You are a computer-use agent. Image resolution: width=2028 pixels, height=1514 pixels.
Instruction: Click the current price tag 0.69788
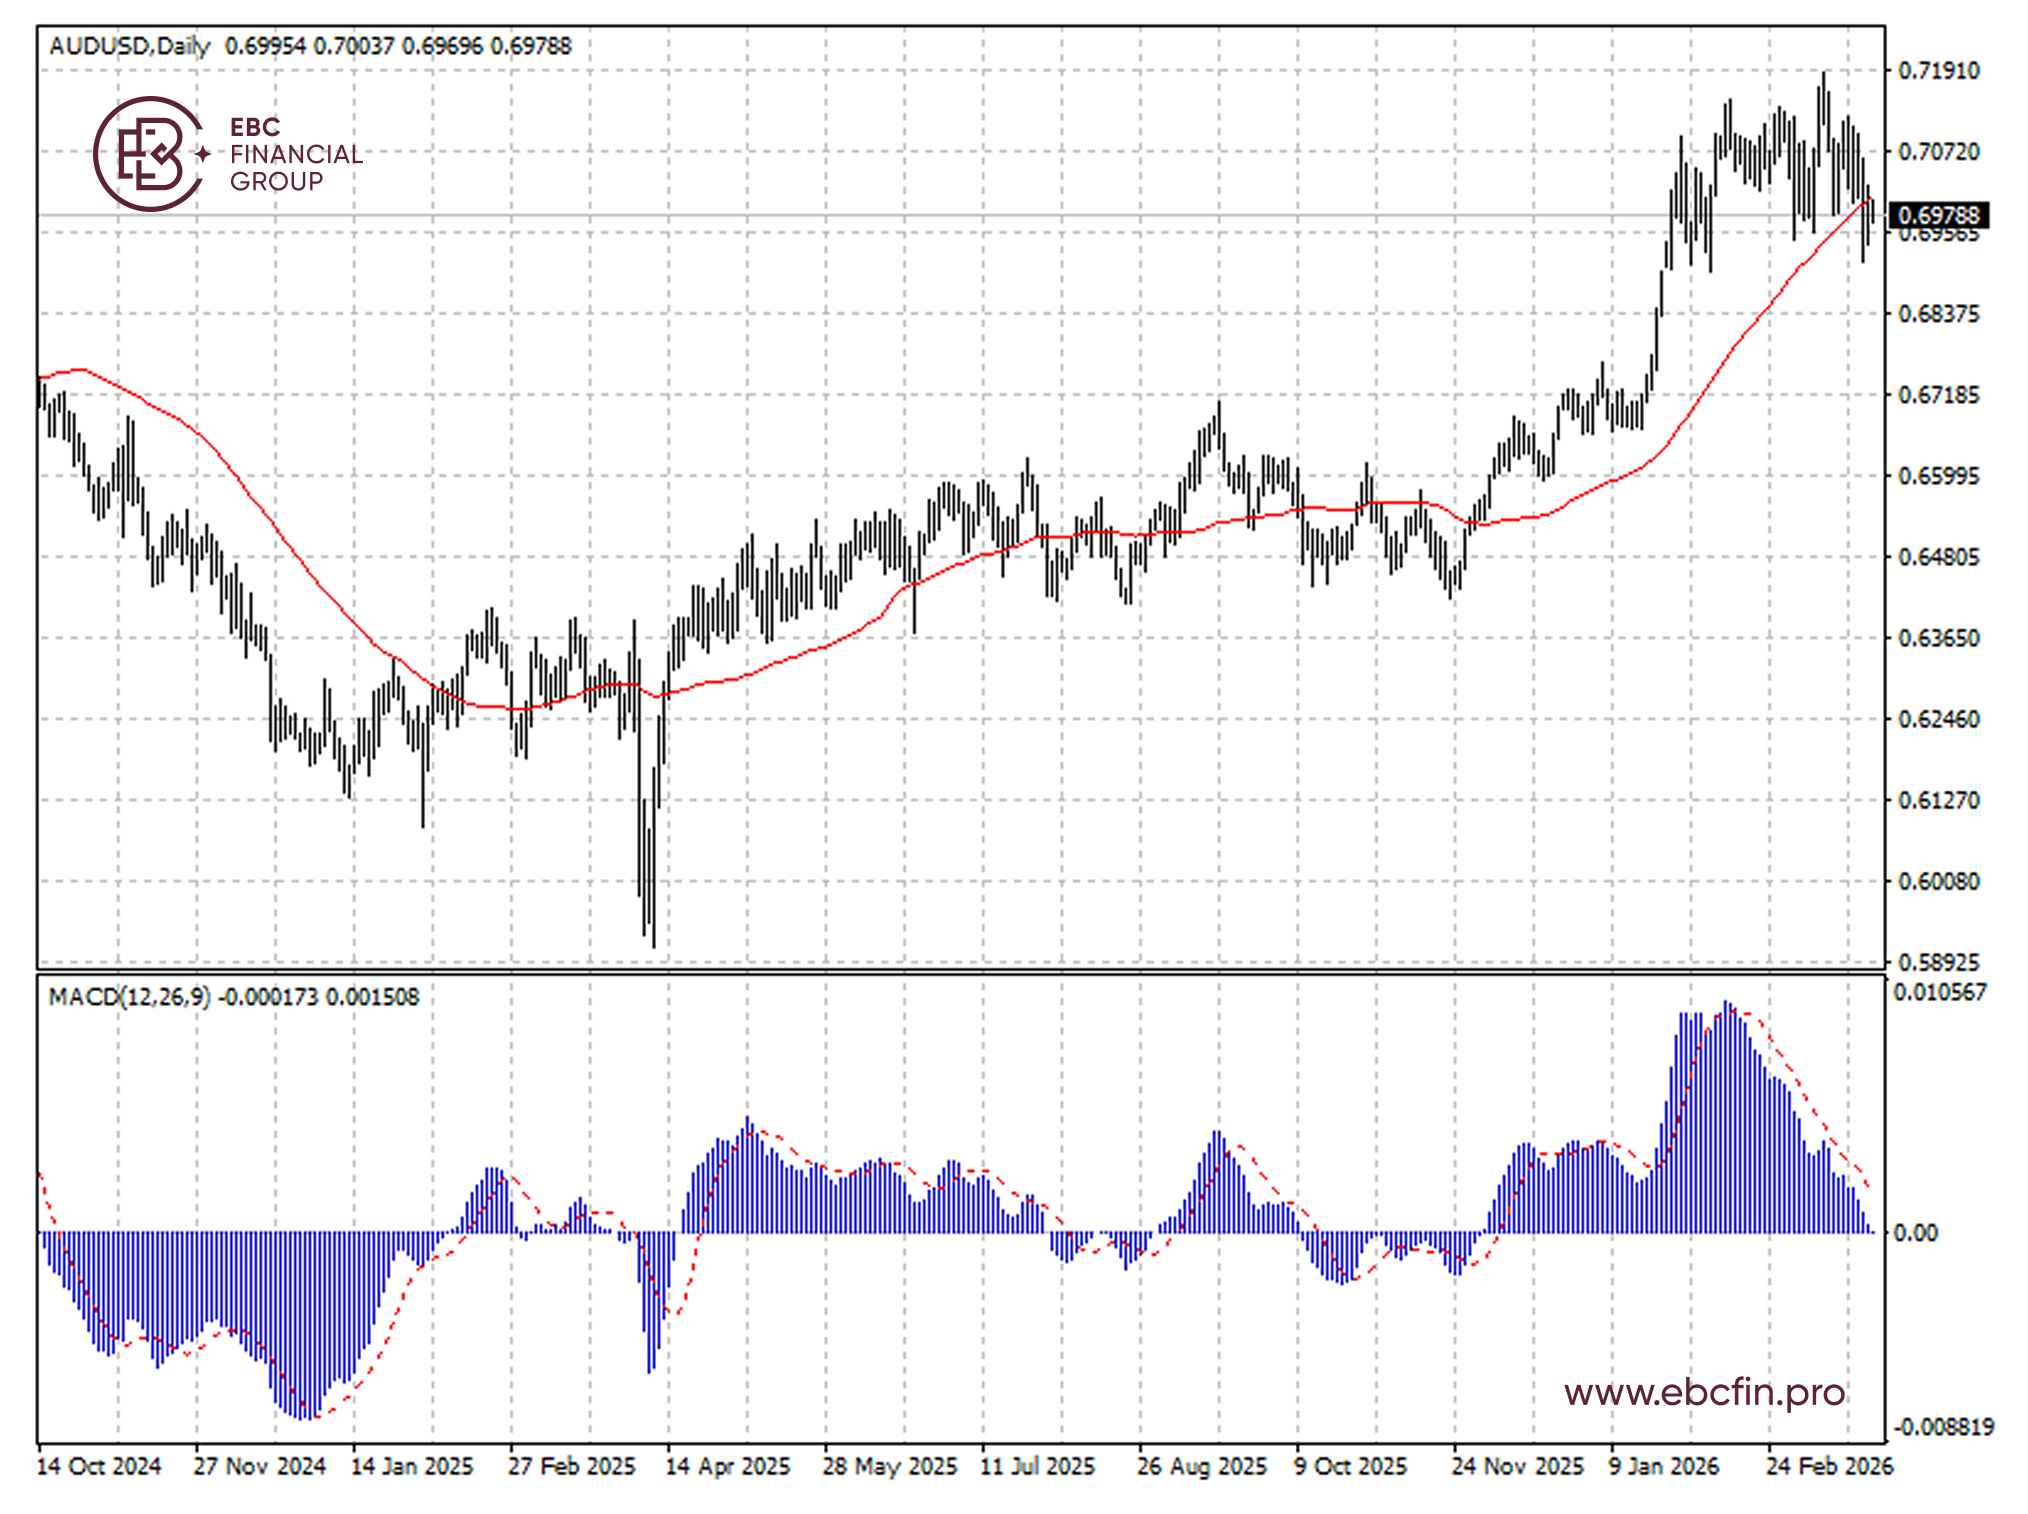coord(1937,215)
